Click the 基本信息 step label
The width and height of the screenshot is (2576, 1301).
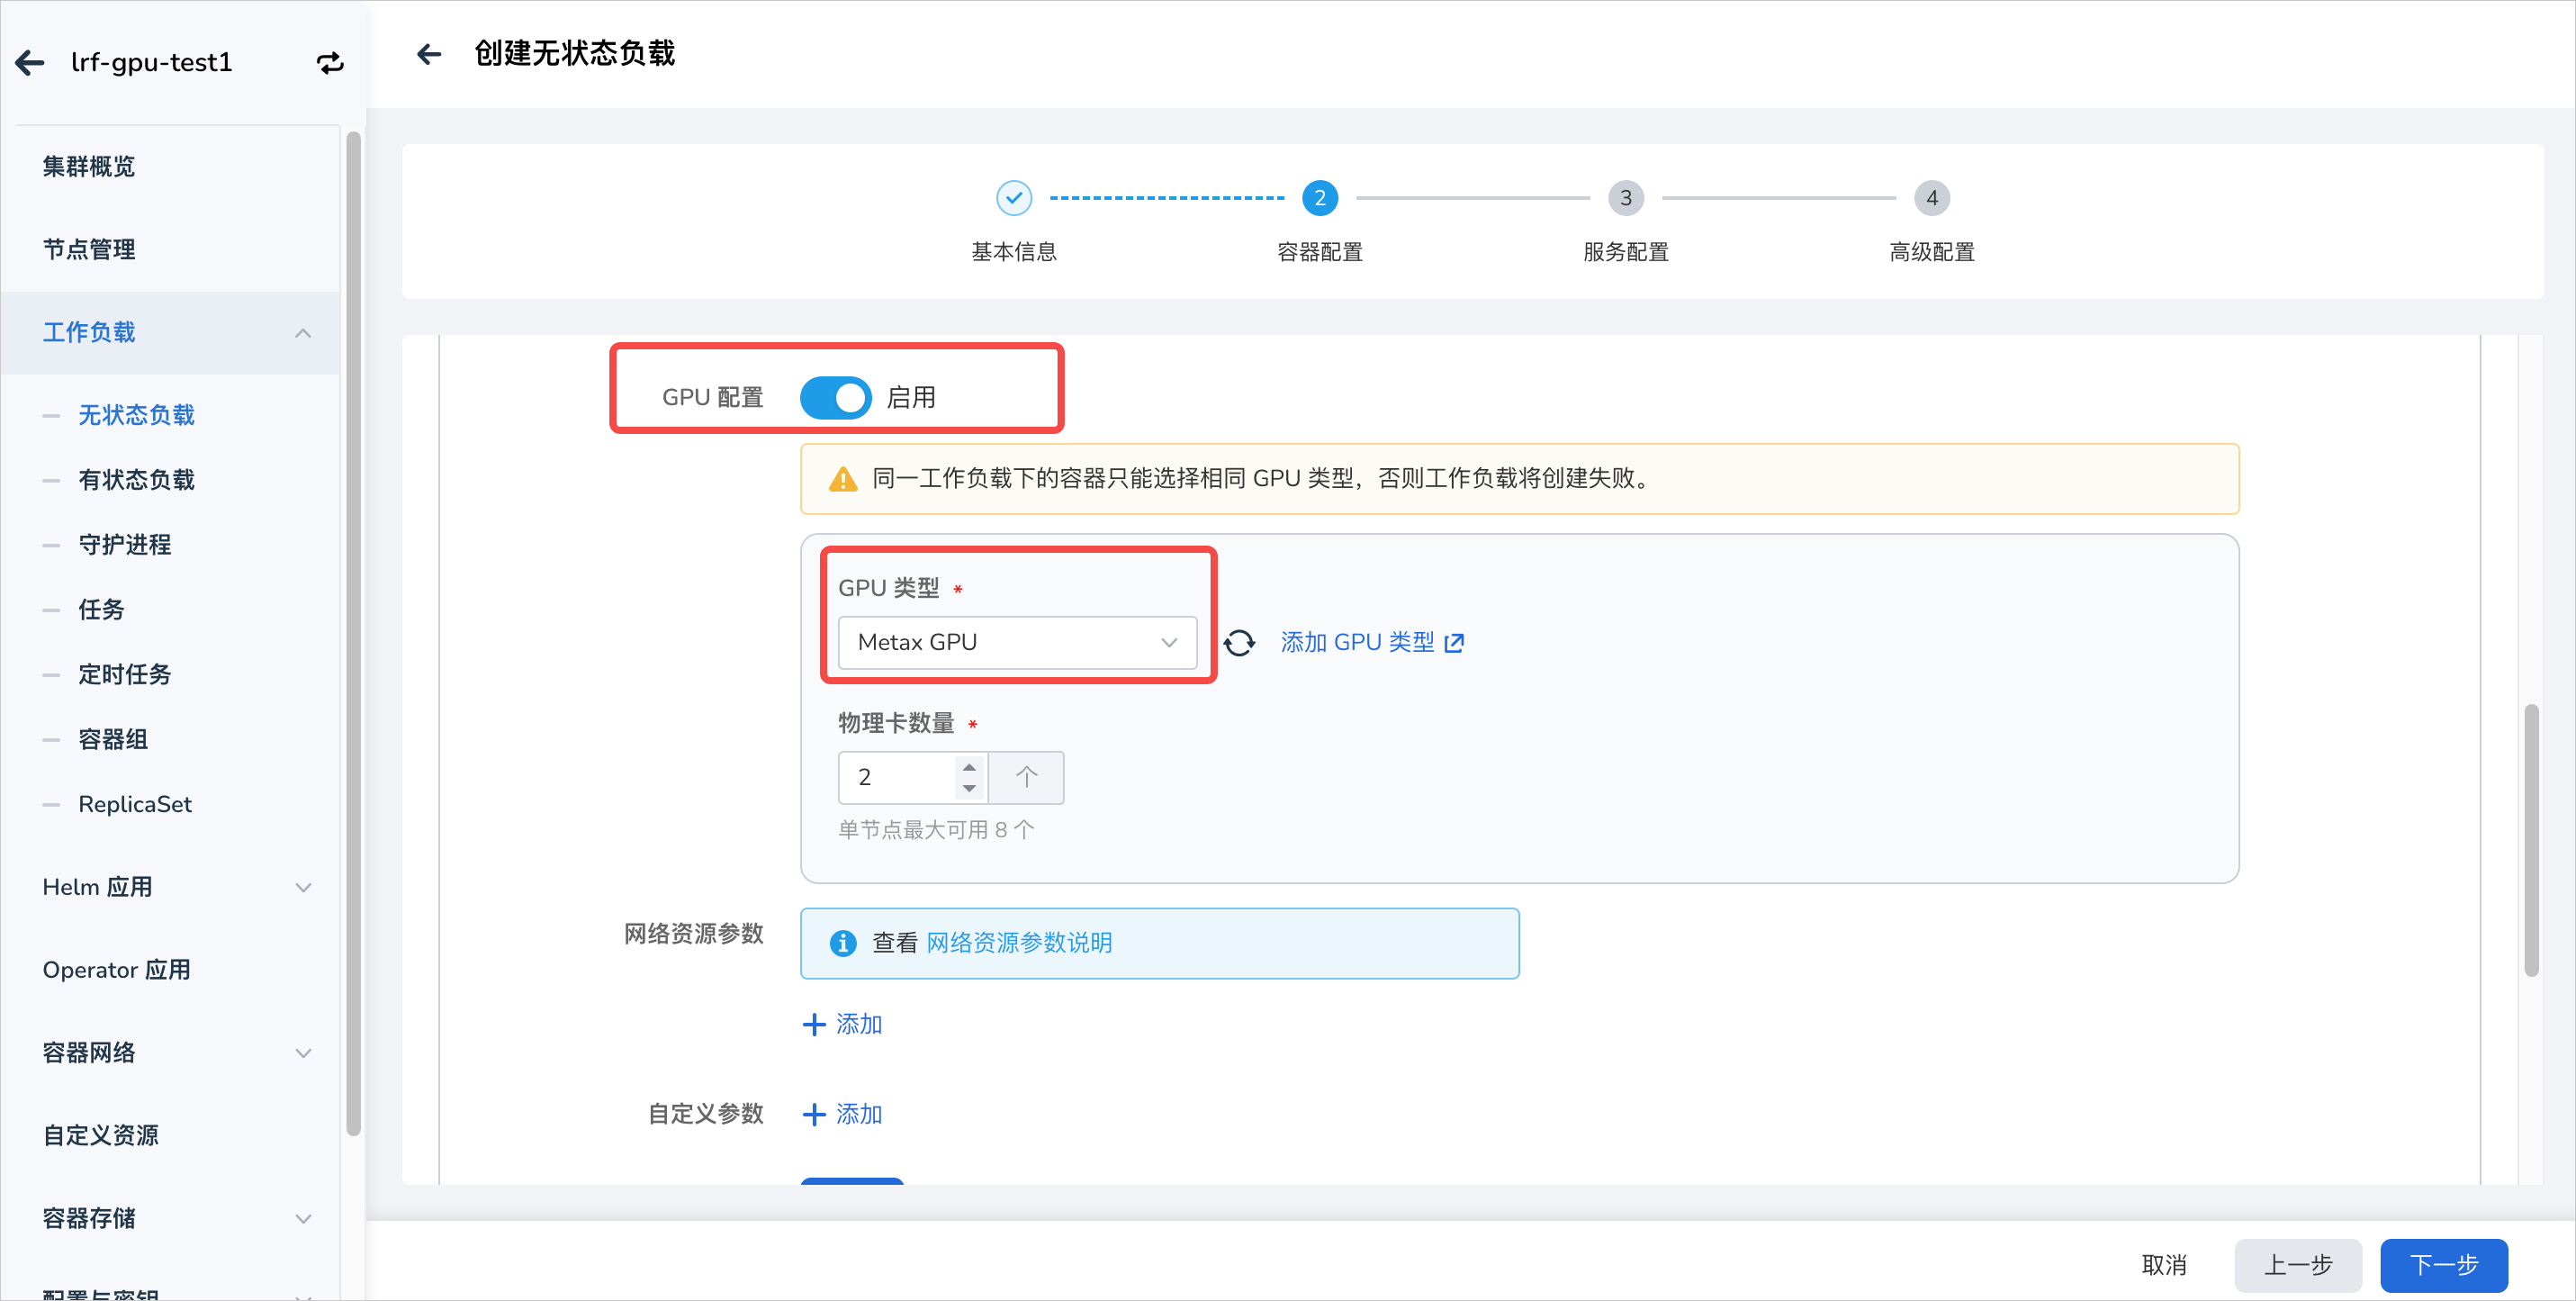tap(1014, 252)
